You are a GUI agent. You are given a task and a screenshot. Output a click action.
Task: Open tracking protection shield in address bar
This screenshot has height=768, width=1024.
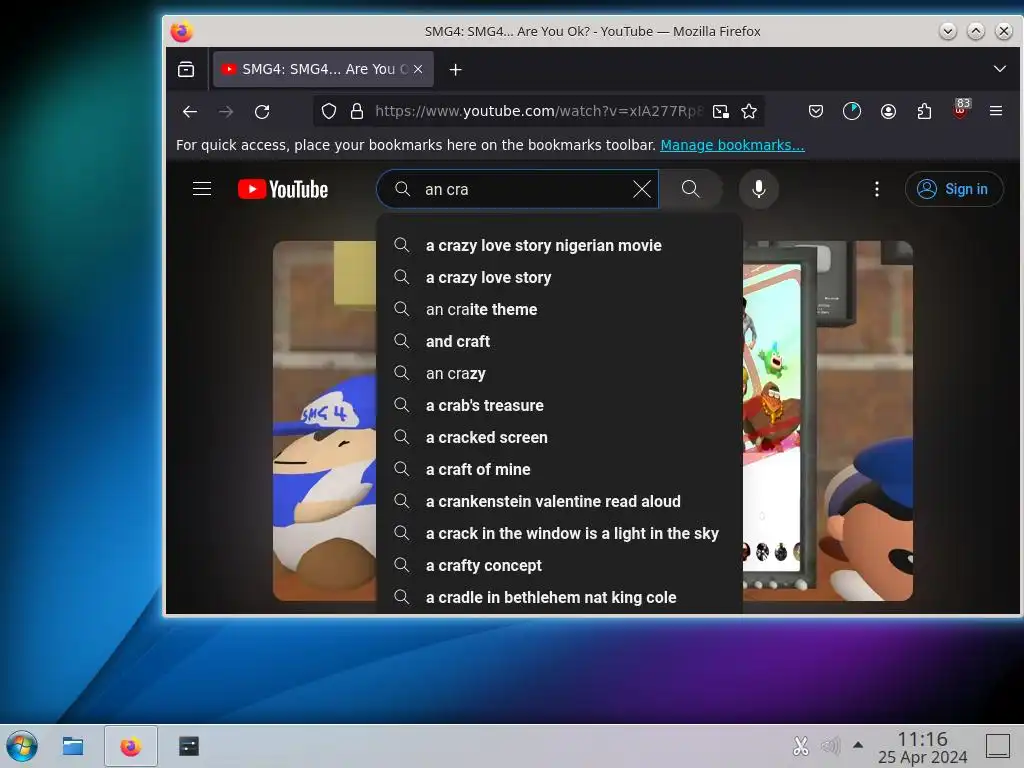329,112
